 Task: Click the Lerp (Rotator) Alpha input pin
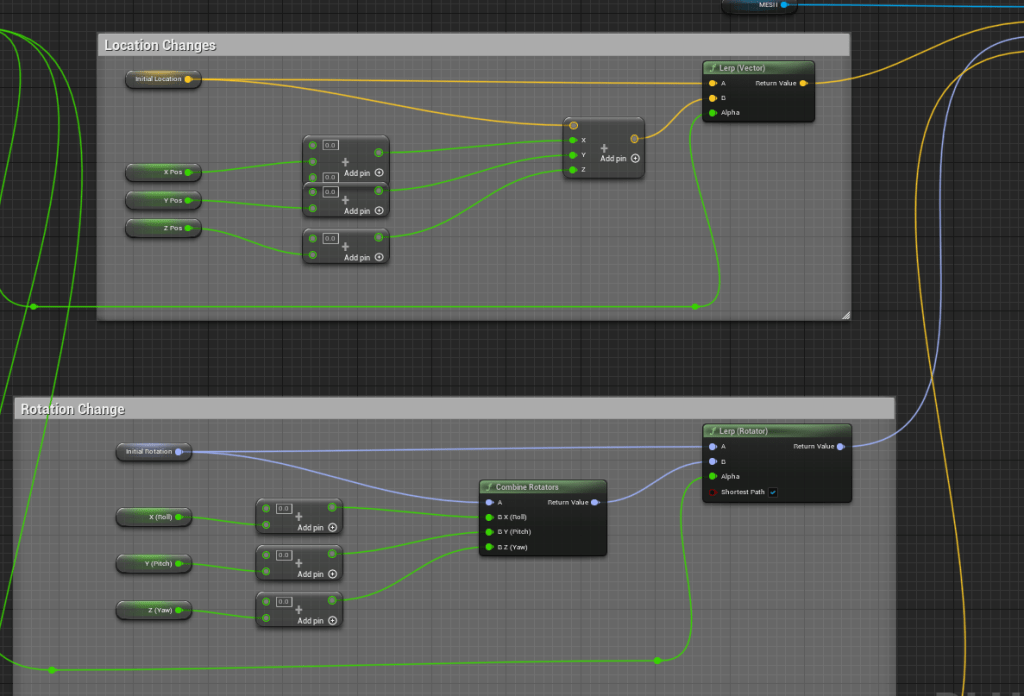[x=712, y=477]
